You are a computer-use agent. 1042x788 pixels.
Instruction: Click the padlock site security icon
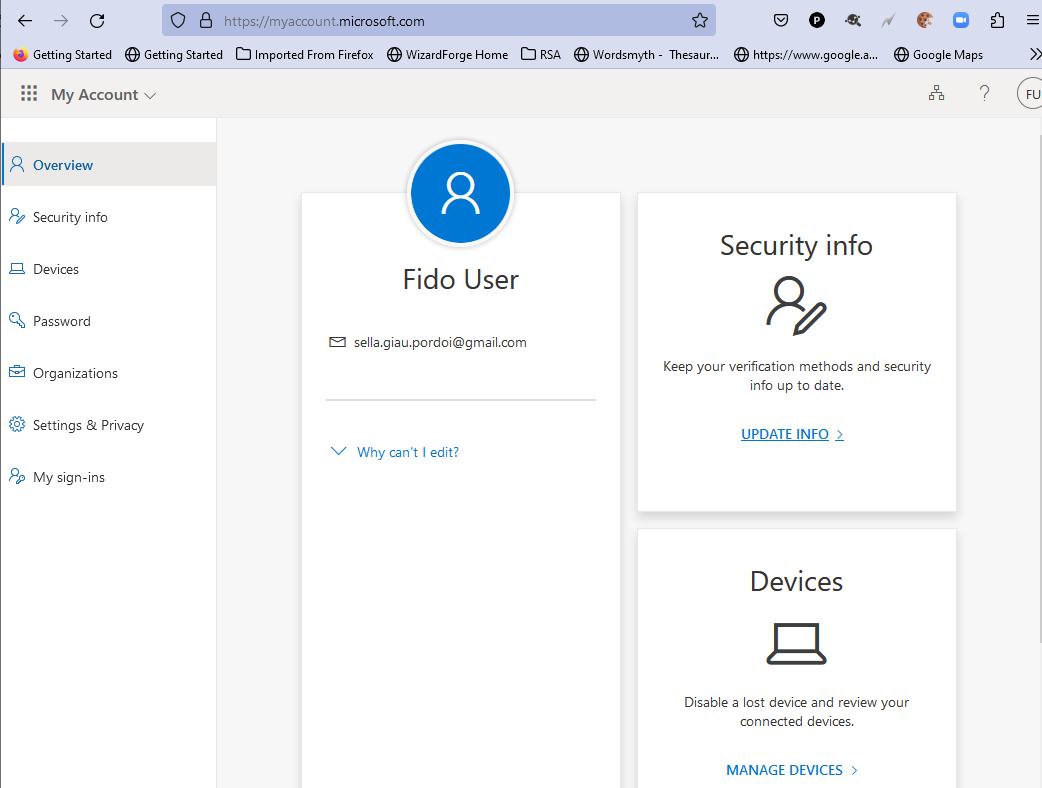pyautogui.click(x=206, y=21)
